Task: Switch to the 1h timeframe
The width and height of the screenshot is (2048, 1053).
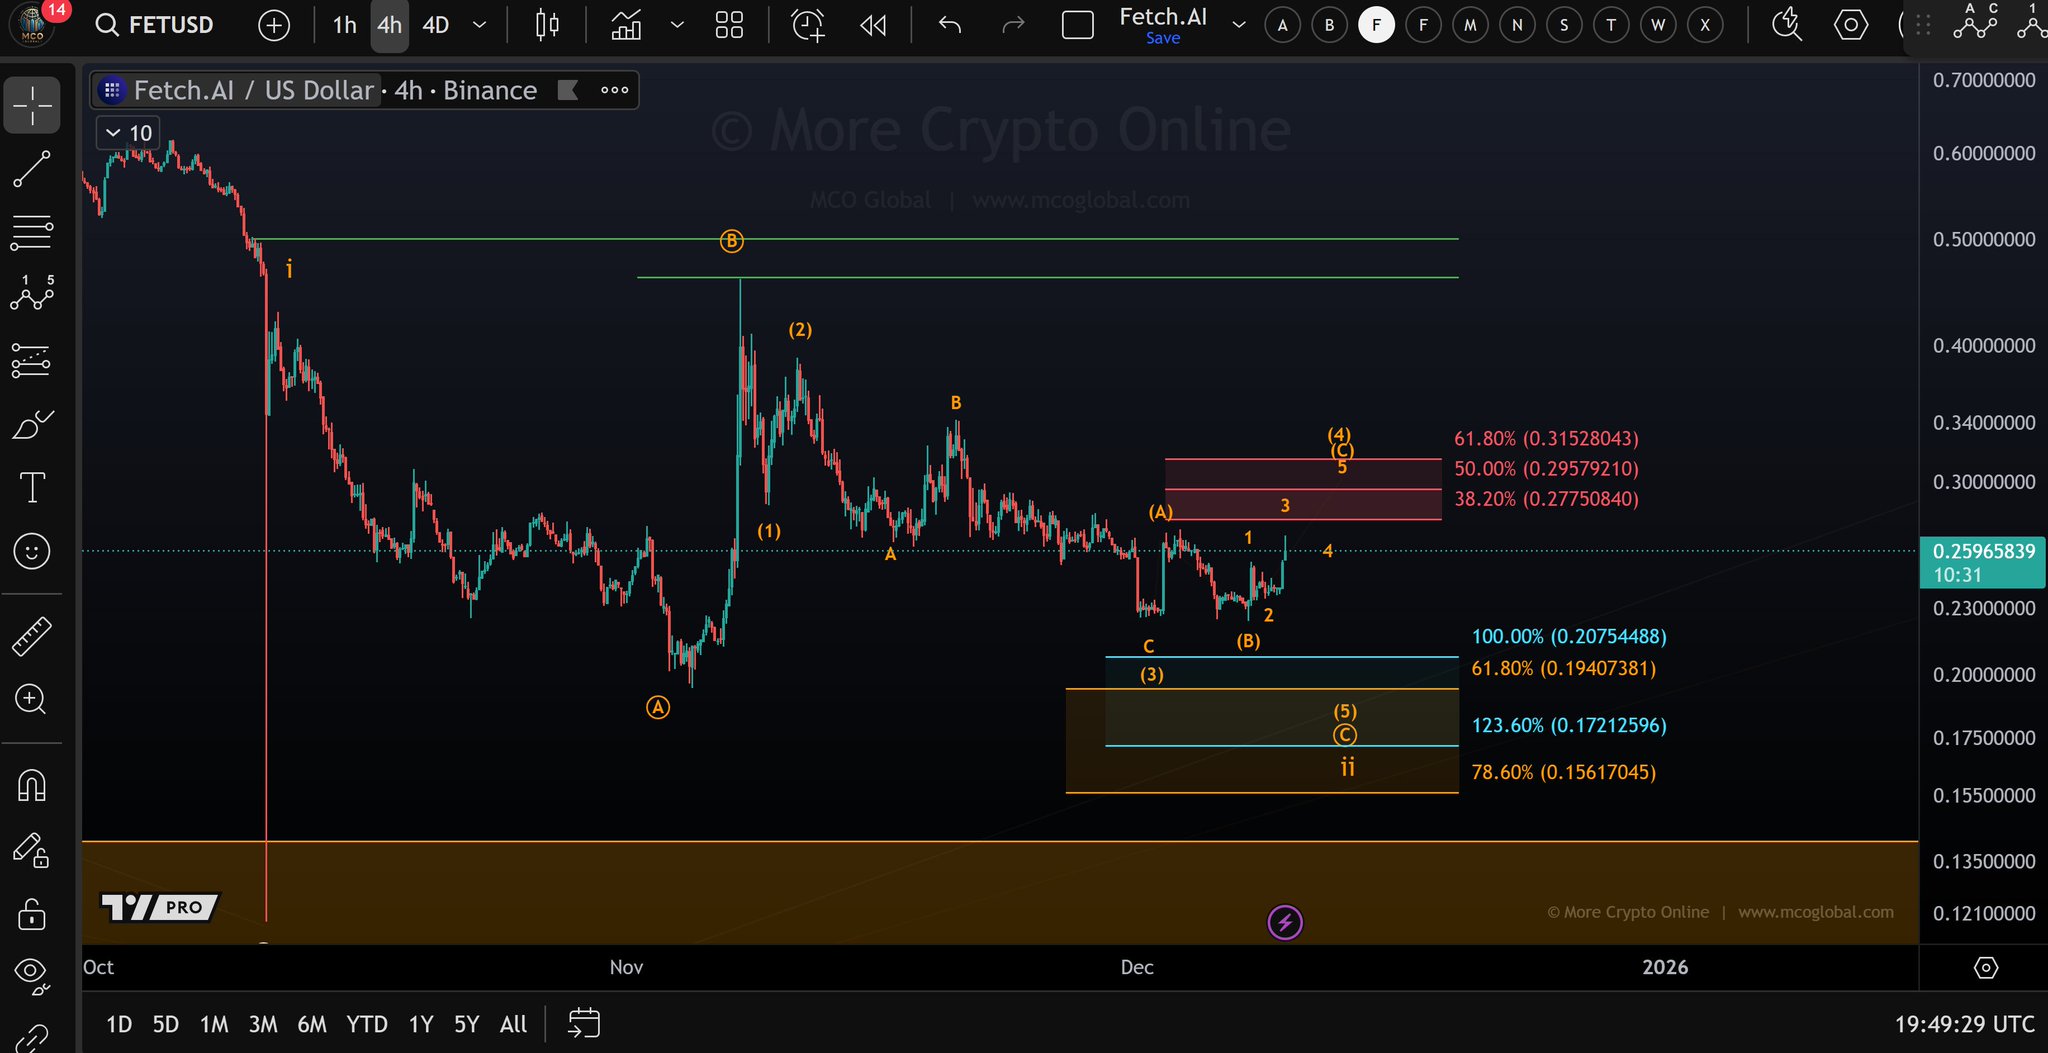Action: (x=344, y=25)
